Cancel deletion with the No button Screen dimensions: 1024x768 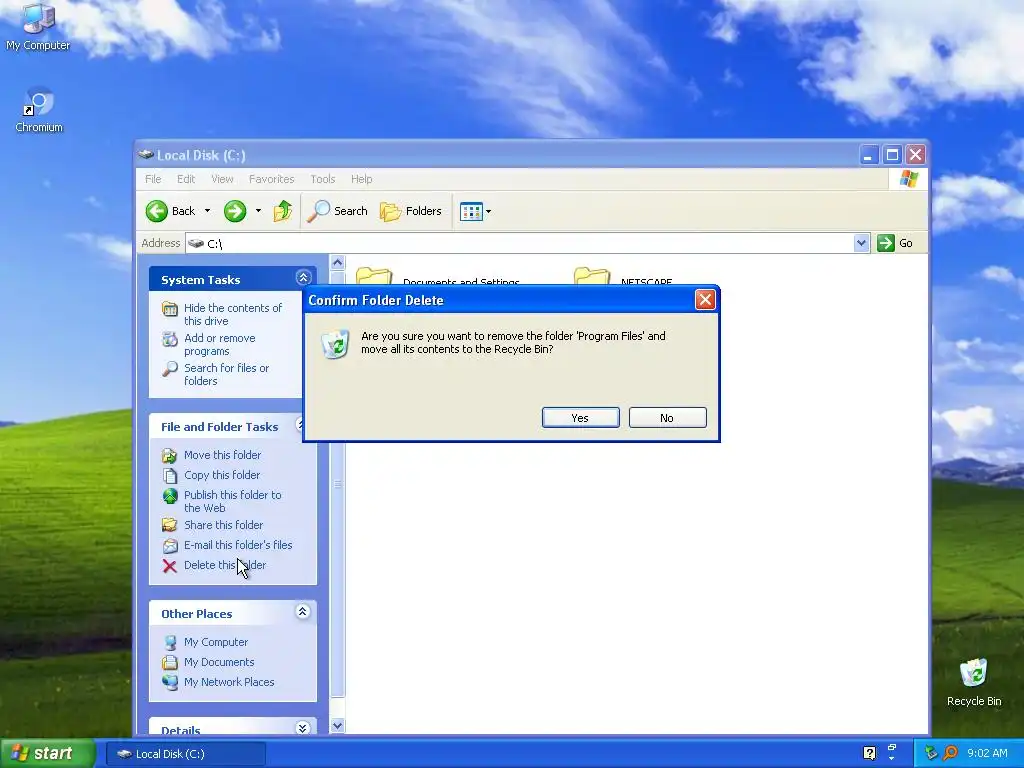[x=667, y=418]
